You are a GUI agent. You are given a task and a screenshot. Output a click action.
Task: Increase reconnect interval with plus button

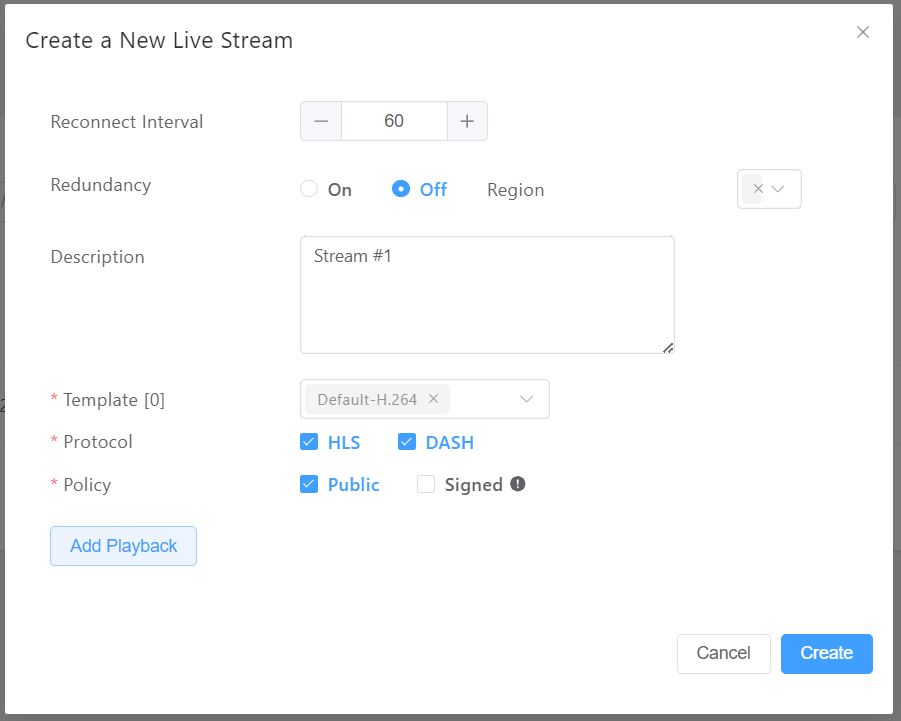[467, 121]
